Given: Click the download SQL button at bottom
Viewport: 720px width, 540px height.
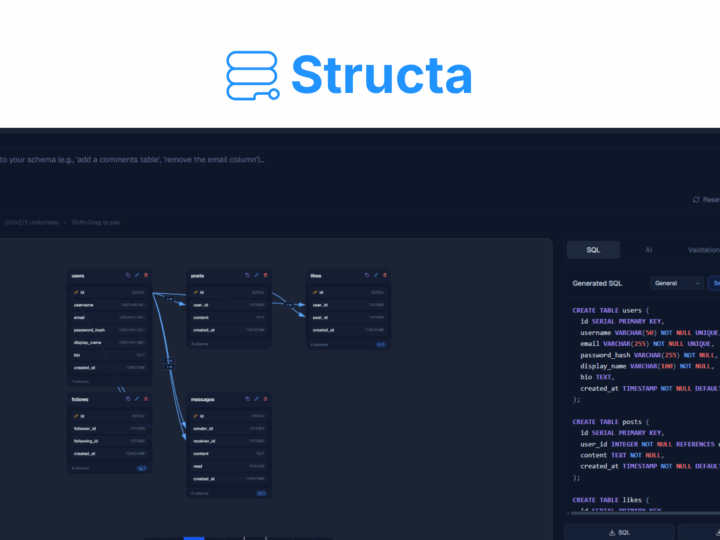Looking at the screenshot, I should 619,532.
